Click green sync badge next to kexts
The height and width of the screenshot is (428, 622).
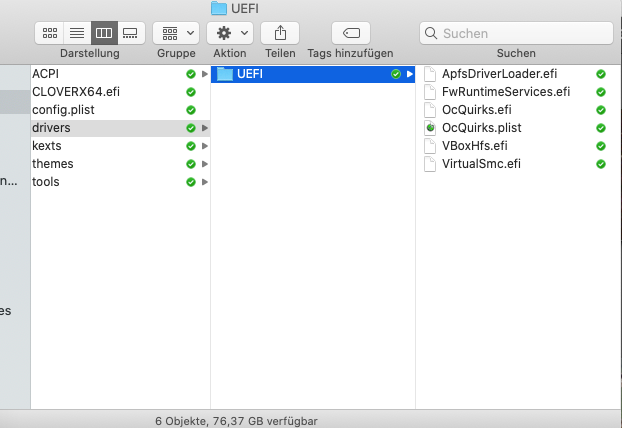(x=191, y=146)
